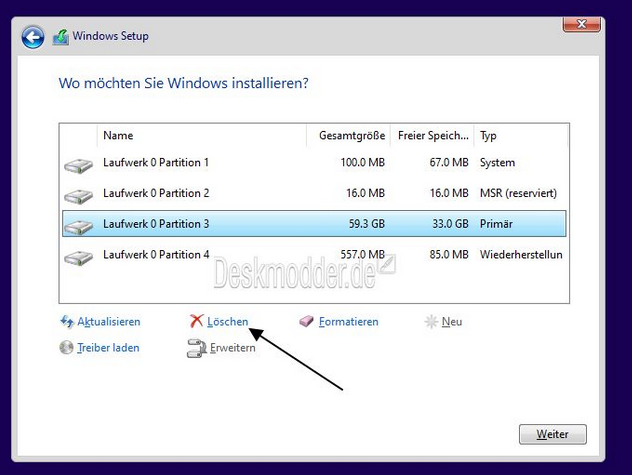This screenshot has width=632, height=475.
Task: Click drive icon of Partition 2
Action: pyautogui.click(x=78, y=196)
